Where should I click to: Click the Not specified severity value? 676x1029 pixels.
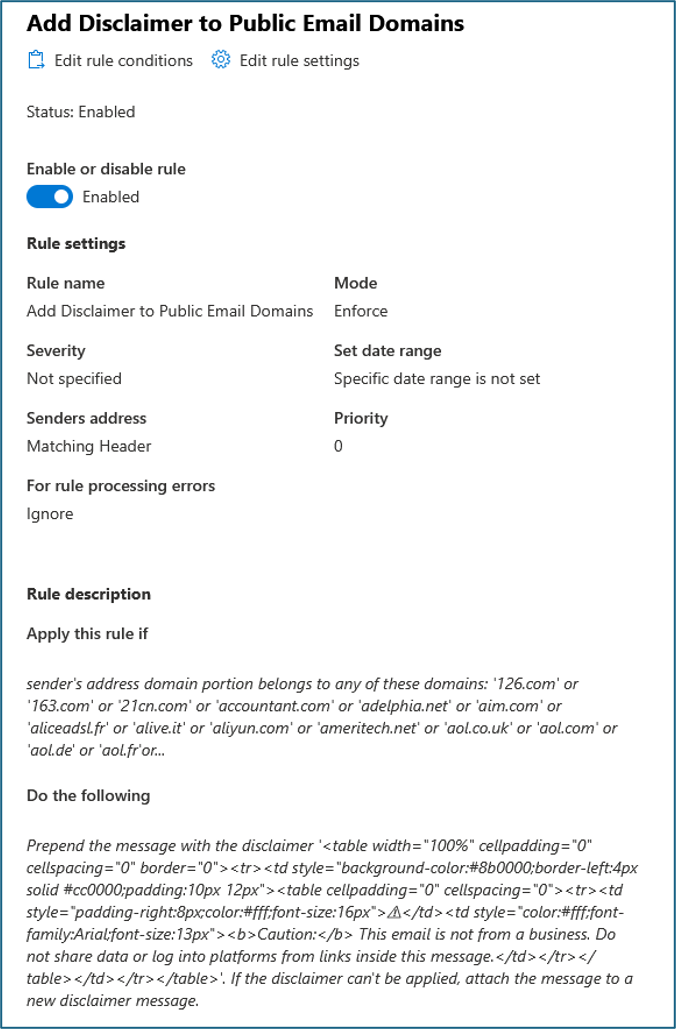(74, 379)
